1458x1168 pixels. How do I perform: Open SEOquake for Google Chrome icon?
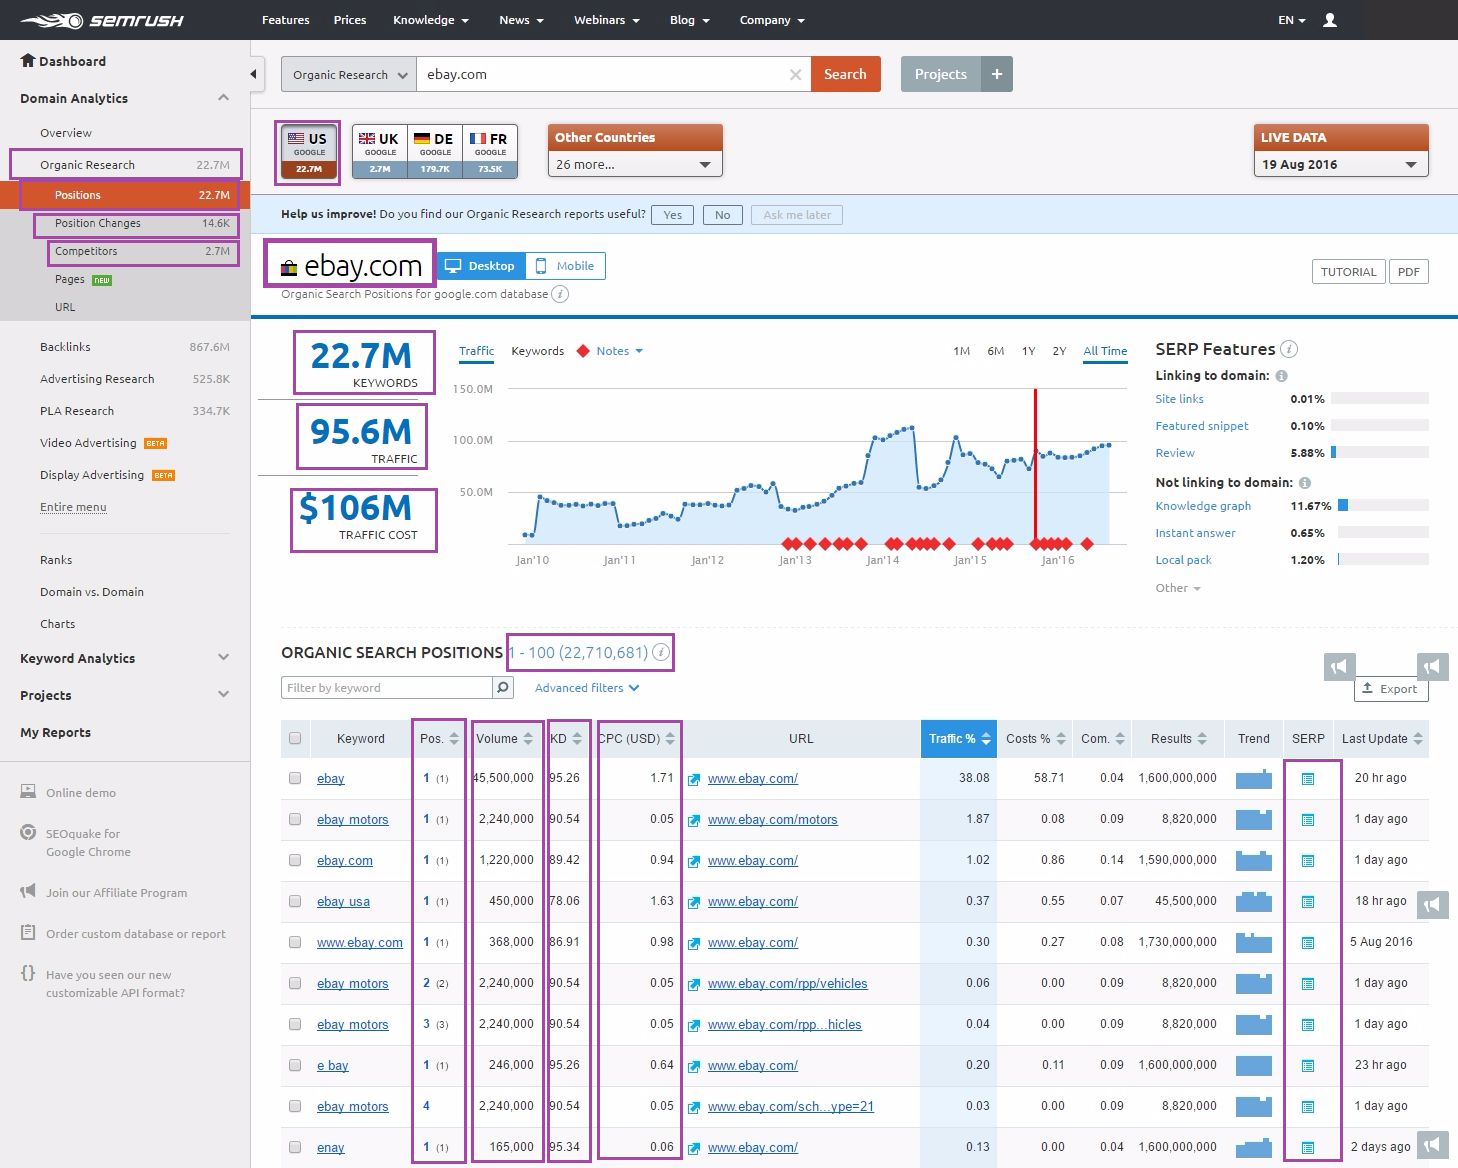28,832
